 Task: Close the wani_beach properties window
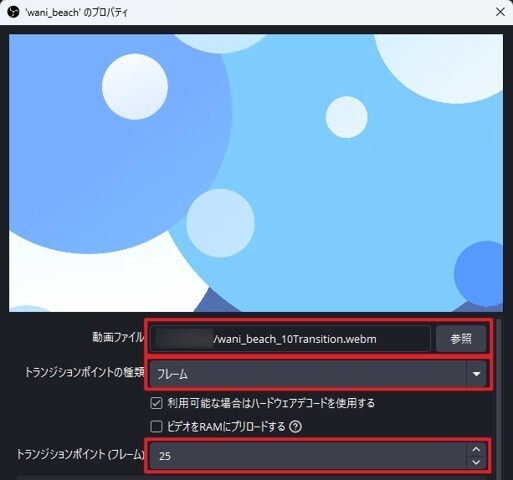click(500, 12)
